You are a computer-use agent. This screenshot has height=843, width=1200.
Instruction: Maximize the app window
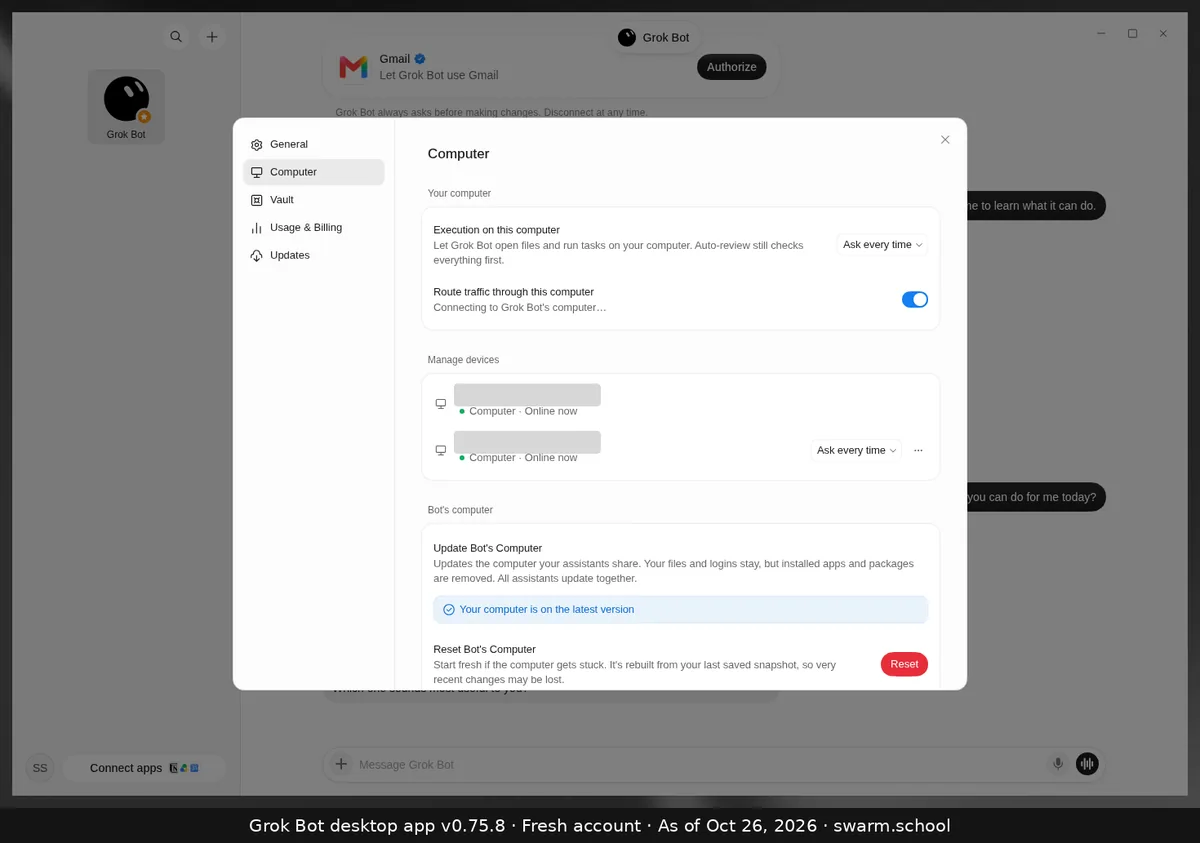point(1132,34)
